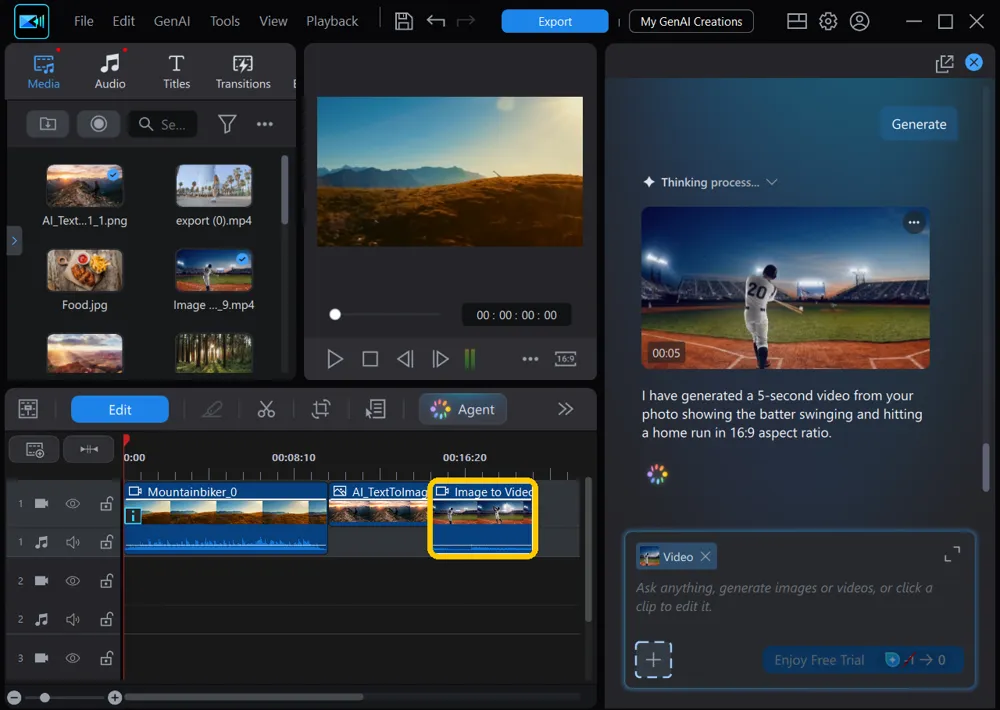The image size is (1000, 710).
Task: Click the Generate button
Action: [x=918, y=124]
